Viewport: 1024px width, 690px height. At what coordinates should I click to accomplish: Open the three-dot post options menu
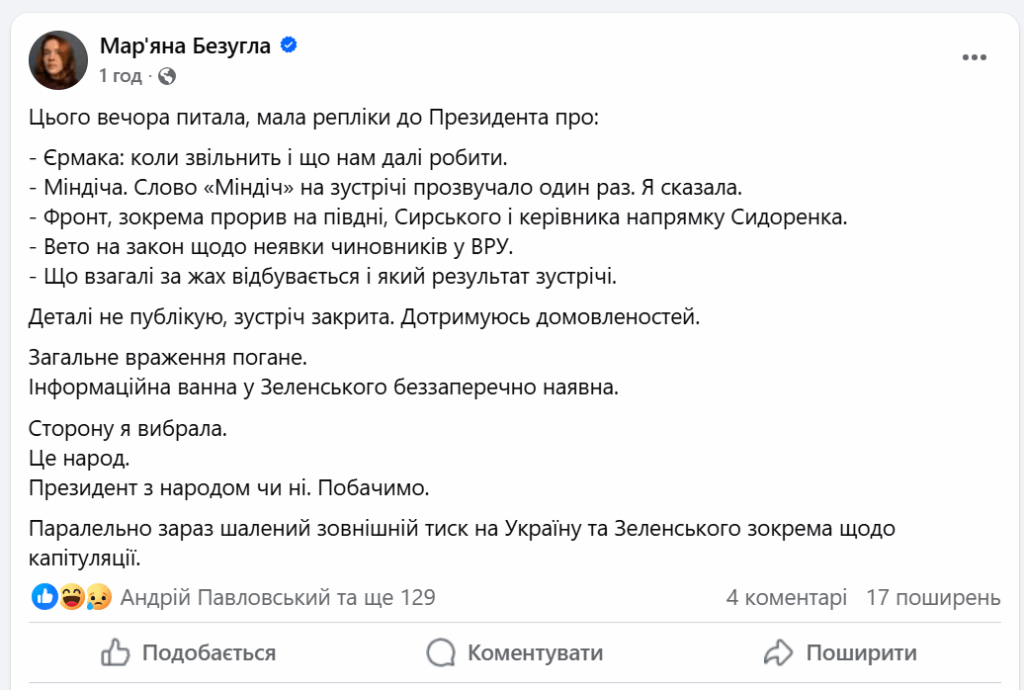pos(974,57)
